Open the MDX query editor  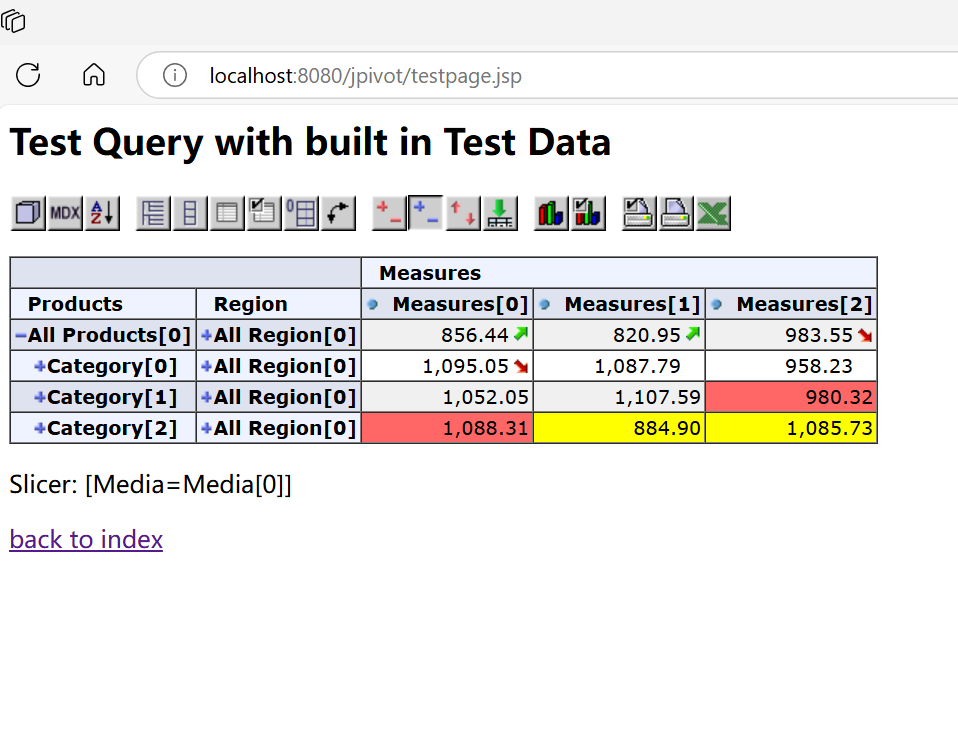[x=65, y=213]
